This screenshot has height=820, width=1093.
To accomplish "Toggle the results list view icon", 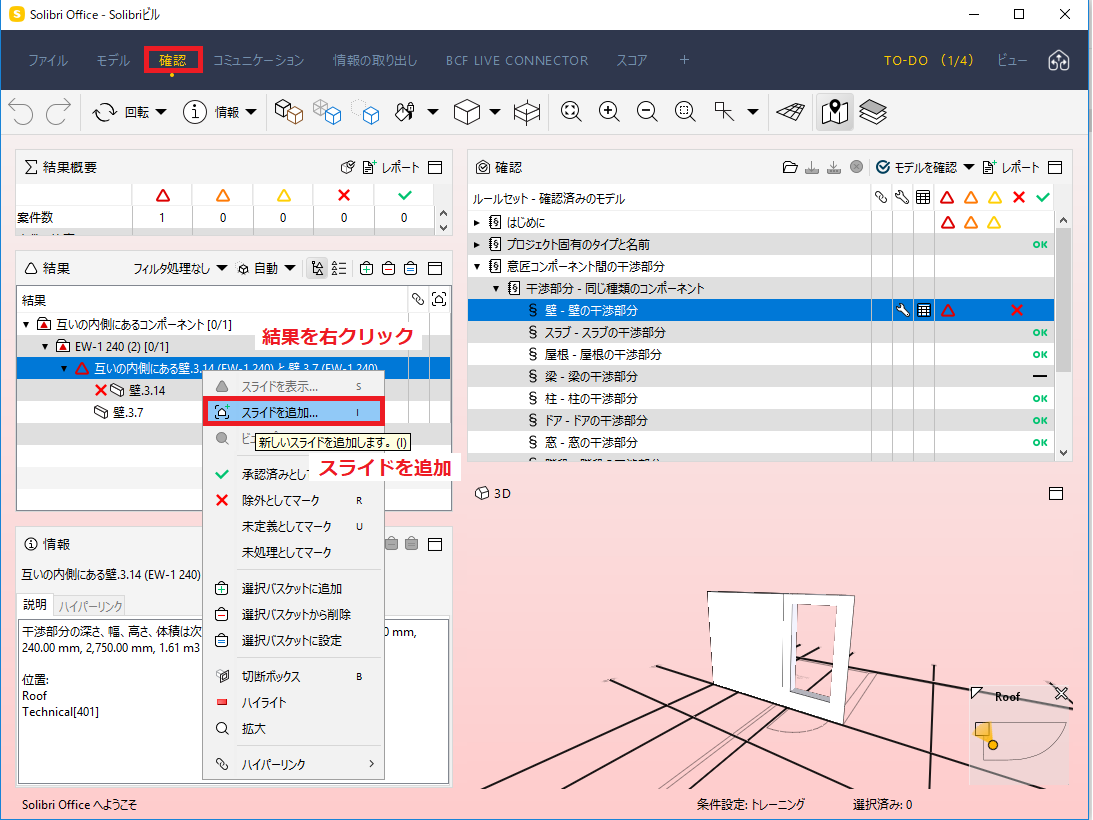I will (339, 268).
